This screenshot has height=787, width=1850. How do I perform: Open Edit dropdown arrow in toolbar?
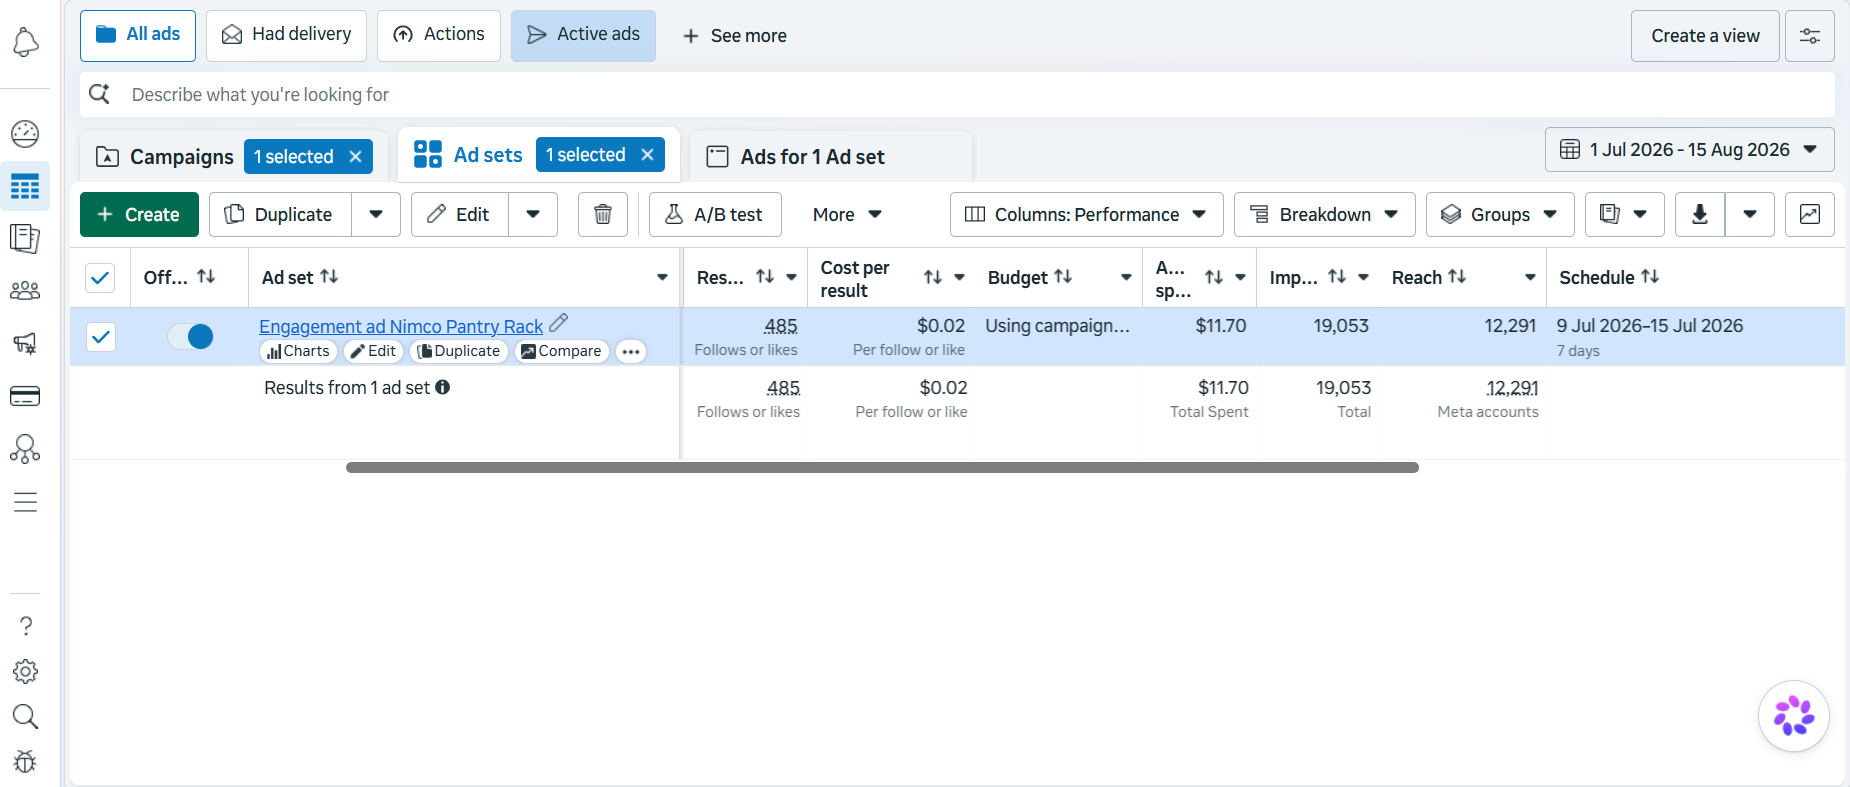click(533, 214)
